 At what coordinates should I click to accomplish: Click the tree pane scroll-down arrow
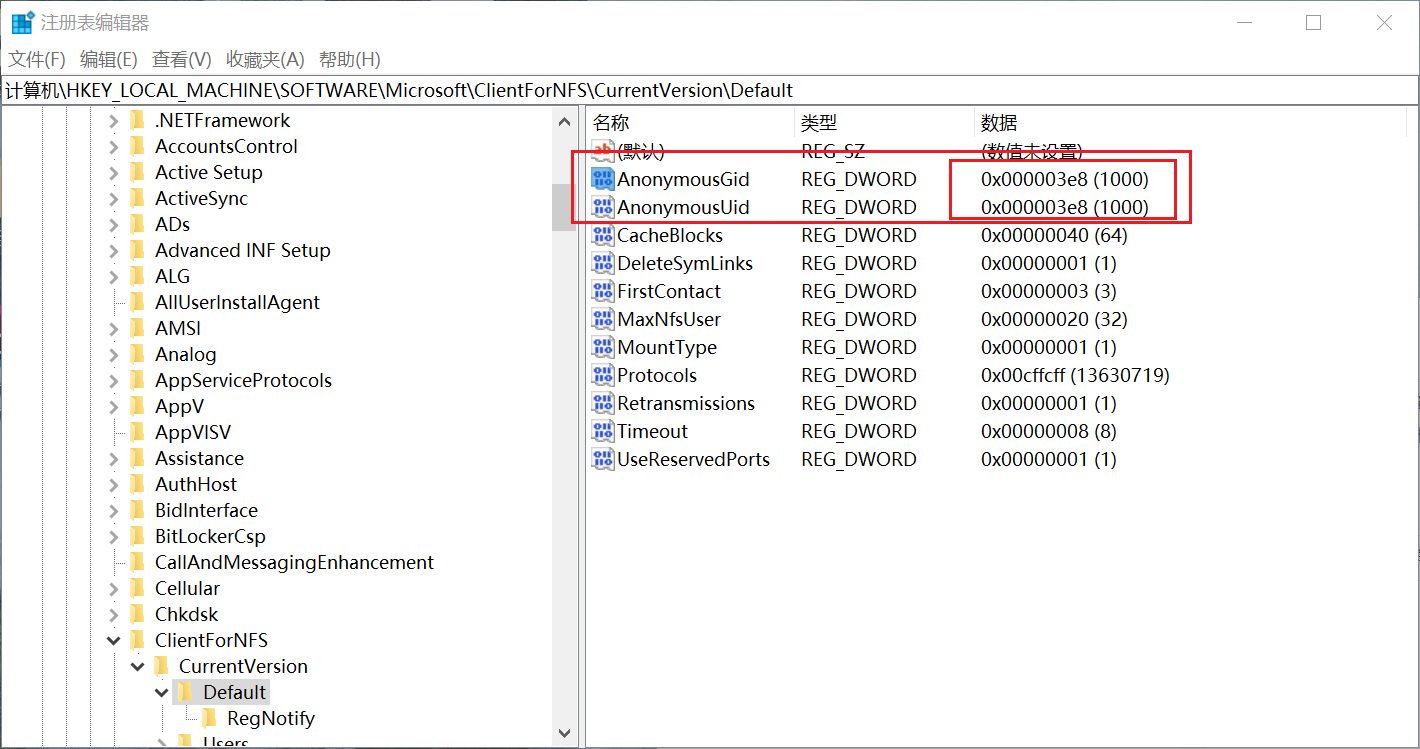[x=564, y=735]
